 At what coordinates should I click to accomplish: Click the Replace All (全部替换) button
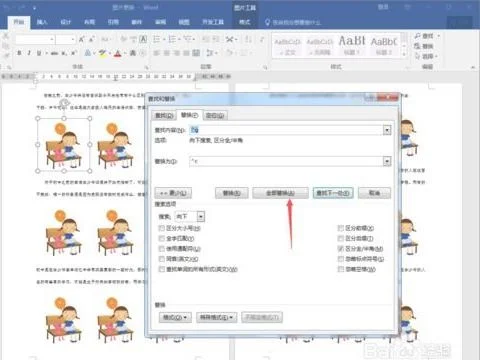[x=280, y=193]
